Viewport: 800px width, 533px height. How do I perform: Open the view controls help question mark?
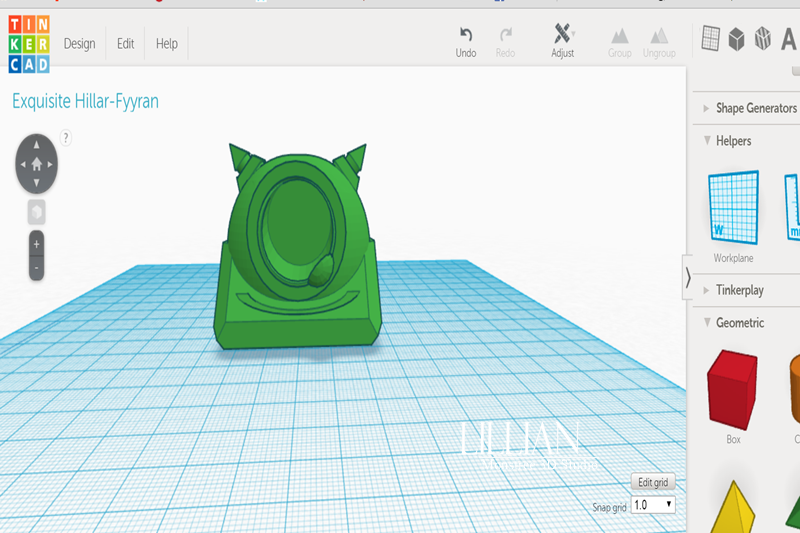pyautogui.click(x=66, y=138)
